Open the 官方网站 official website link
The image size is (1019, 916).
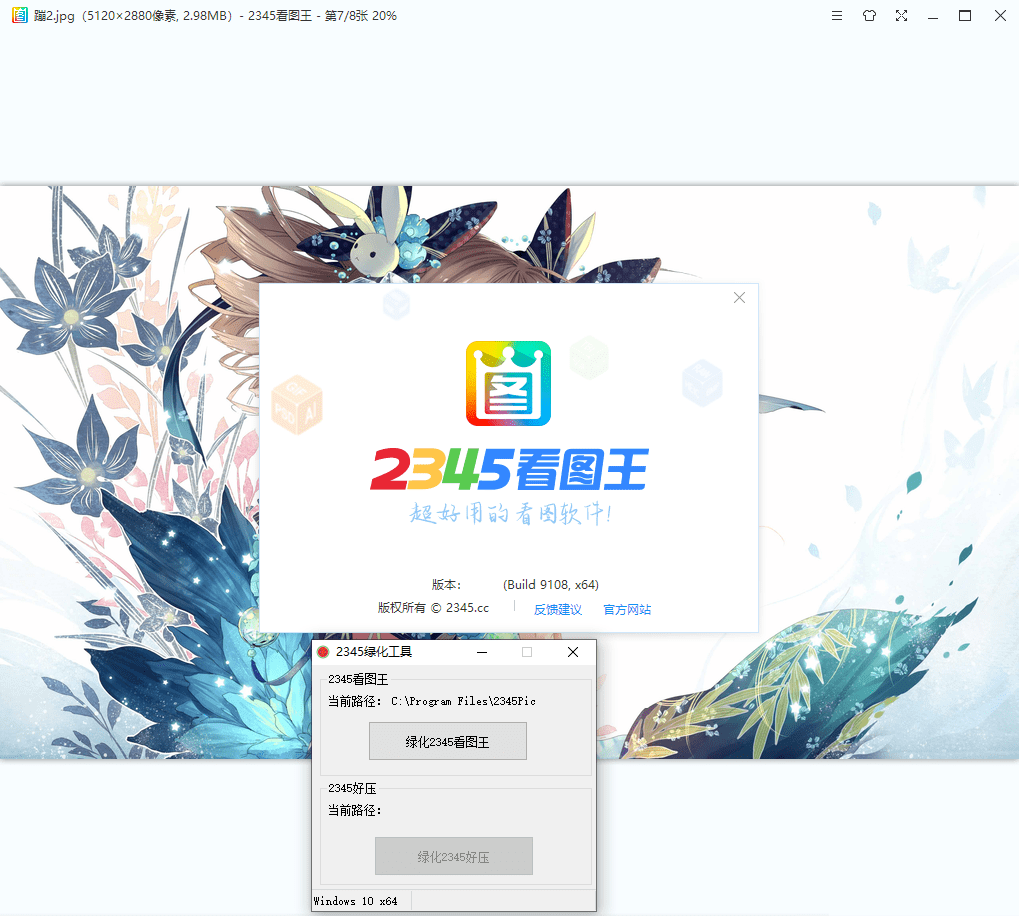(627, 609)
